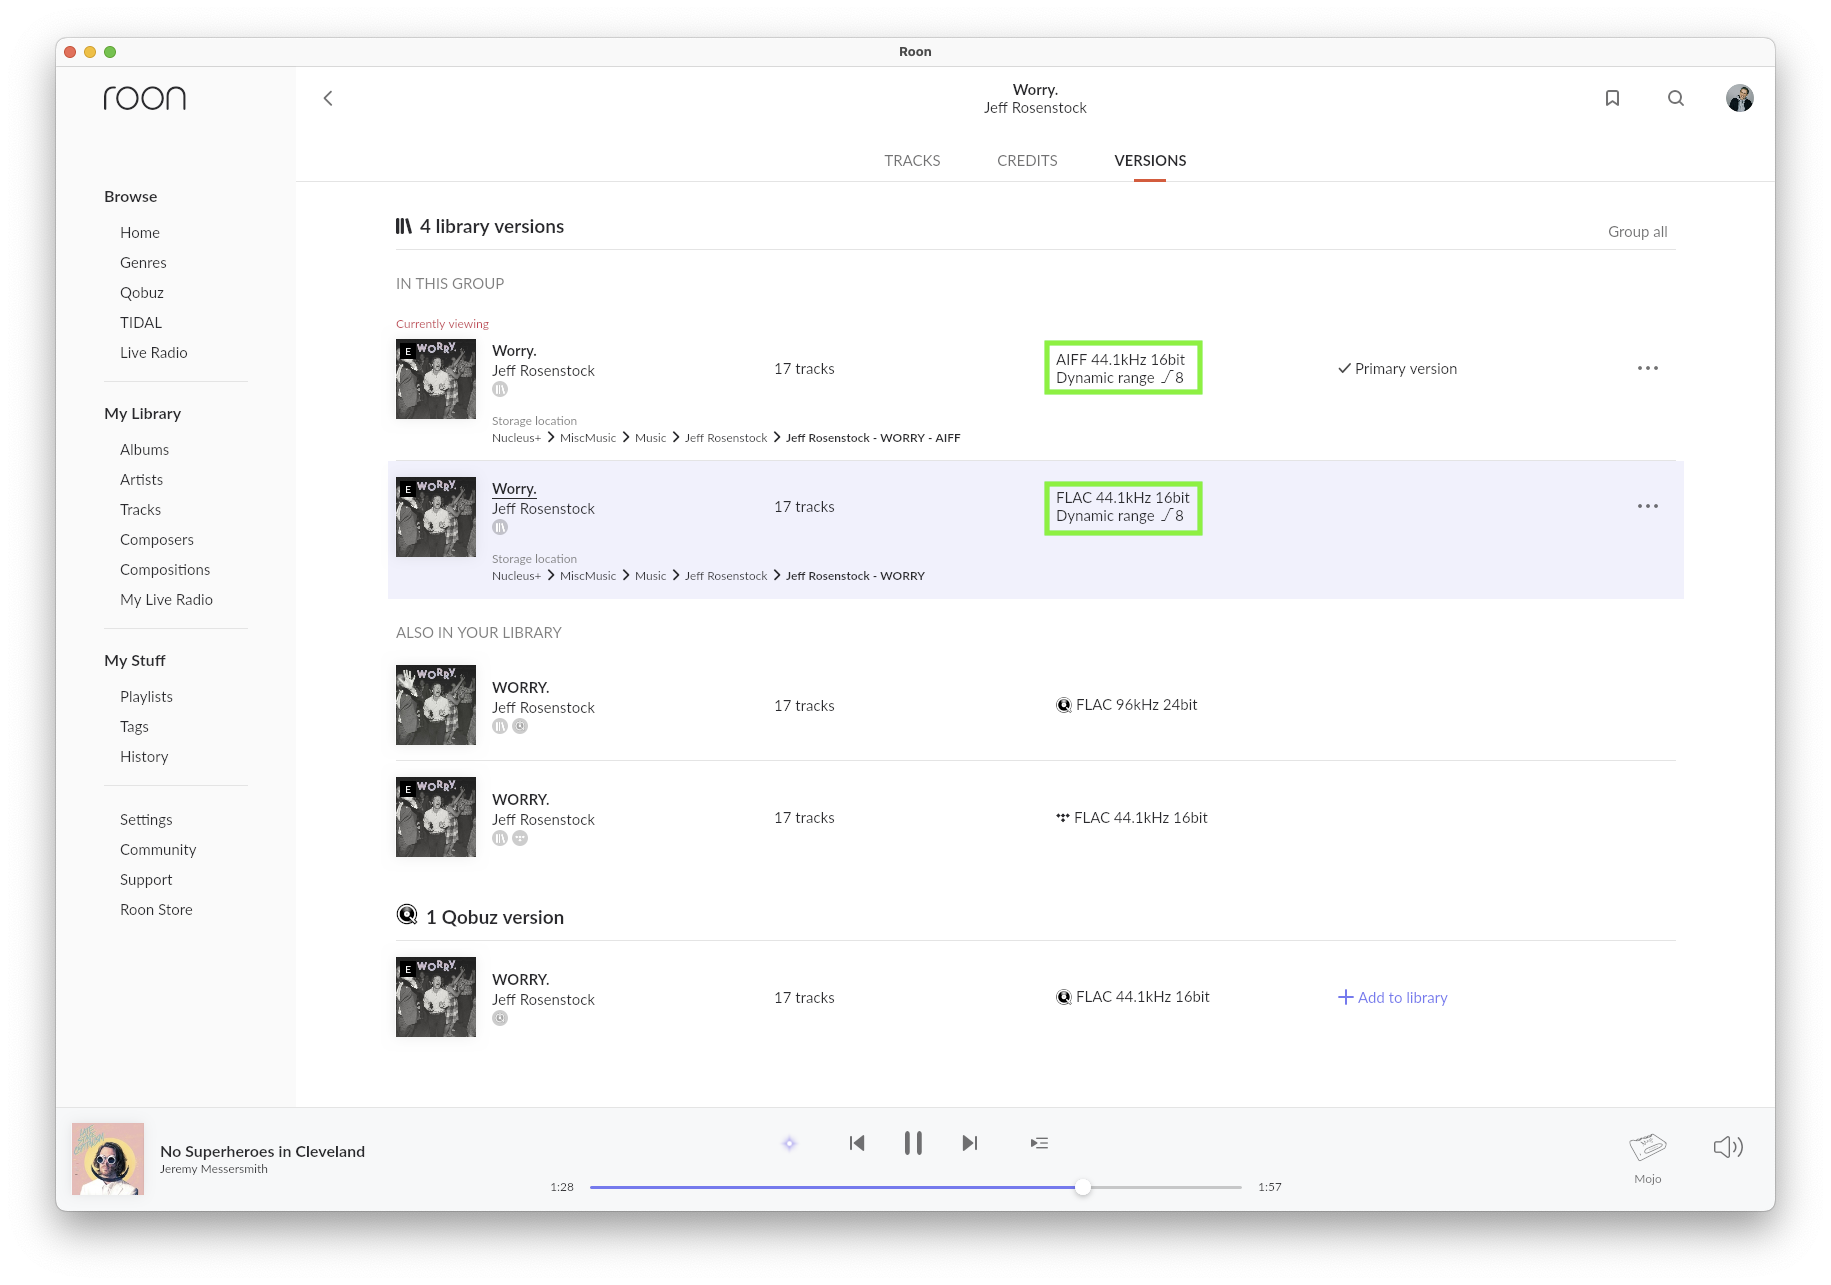Select the VERSIONS tab
This screenshot has width=1831, height=1285.
(x=1150, y=160)
